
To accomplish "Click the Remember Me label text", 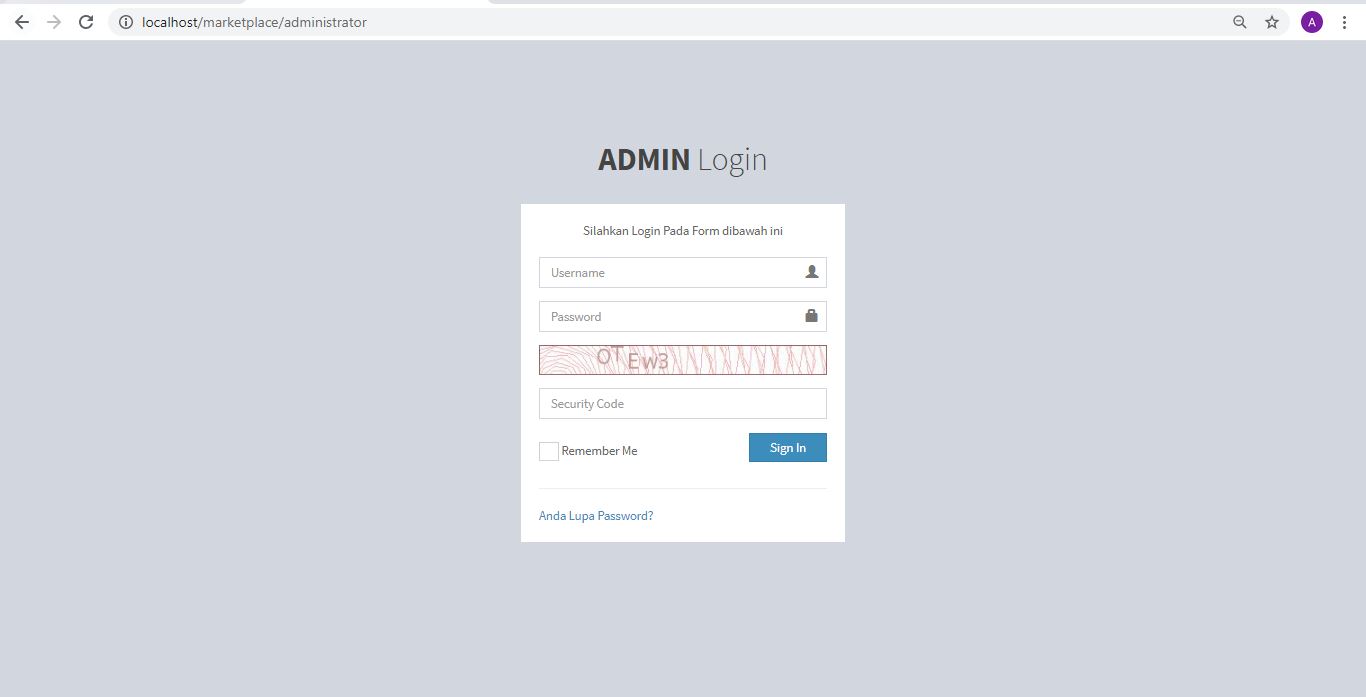I will coord(600,450).
